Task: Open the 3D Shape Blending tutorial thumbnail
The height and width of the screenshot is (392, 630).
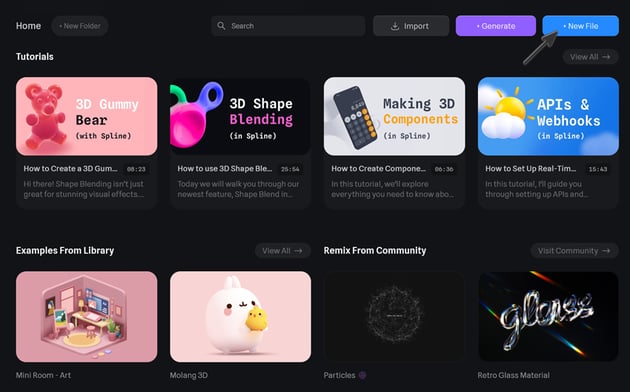Action: (x=240, y=116)
